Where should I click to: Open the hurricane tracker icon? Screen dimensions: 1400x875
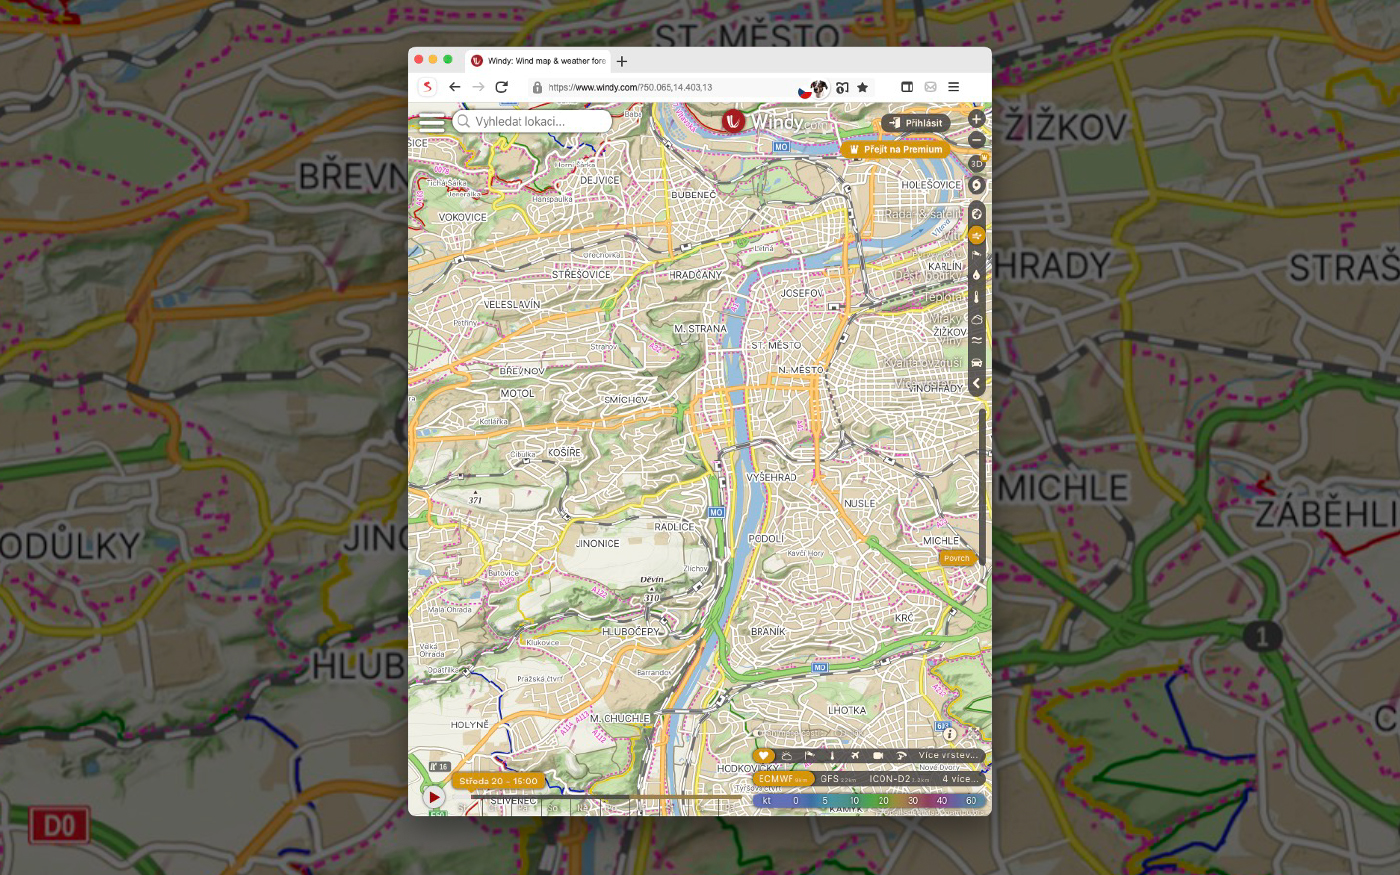click(x=977, y=185)
